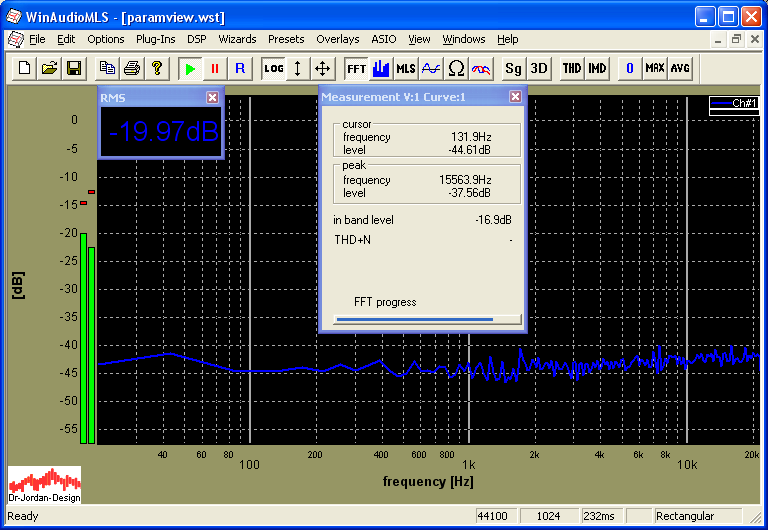The image size is (768, 530).
Task: Enable THD distortion measurement
Action: pos(571,68)
